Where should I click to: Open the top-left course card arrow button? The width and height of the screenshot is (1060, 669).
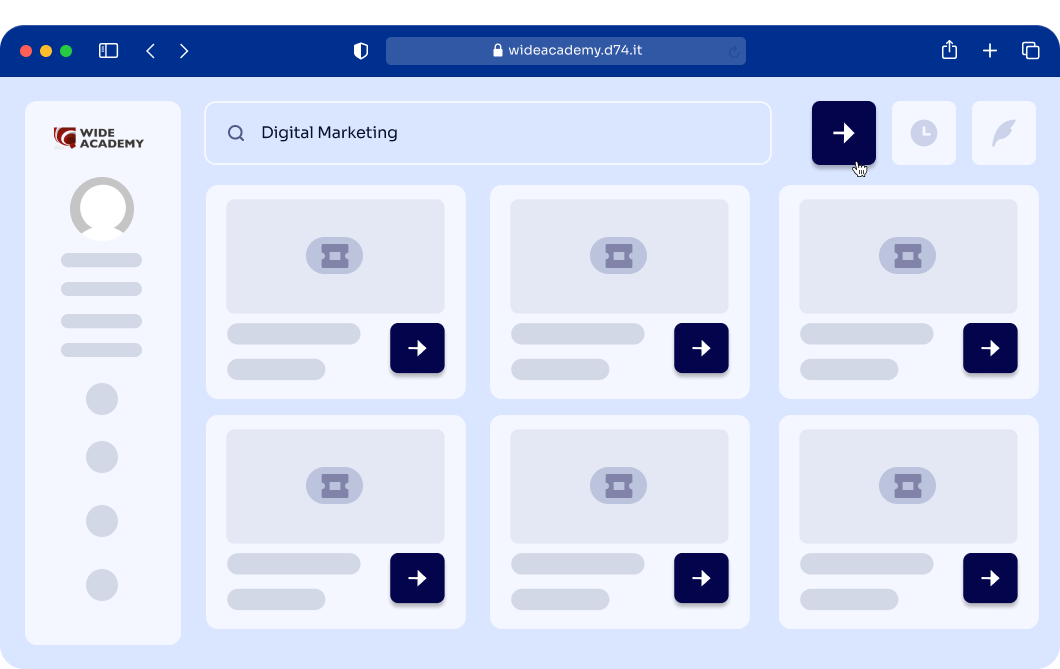[x=417, y=348]
